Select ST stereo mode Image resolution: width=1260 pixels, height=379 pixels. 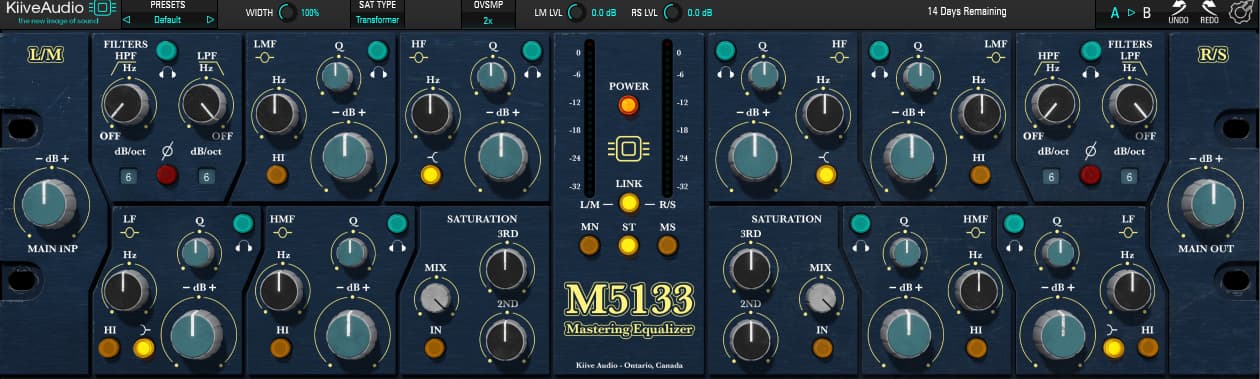(629, 245)
